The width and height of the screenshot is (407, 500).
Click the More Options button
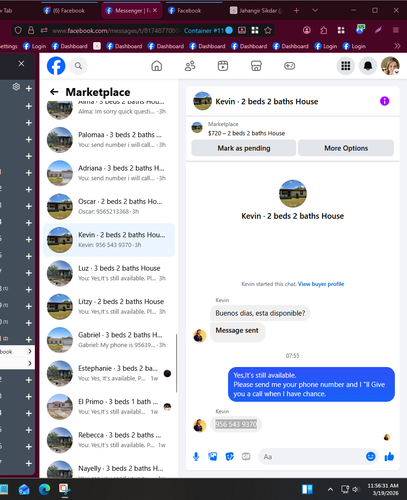coord(346,148)
